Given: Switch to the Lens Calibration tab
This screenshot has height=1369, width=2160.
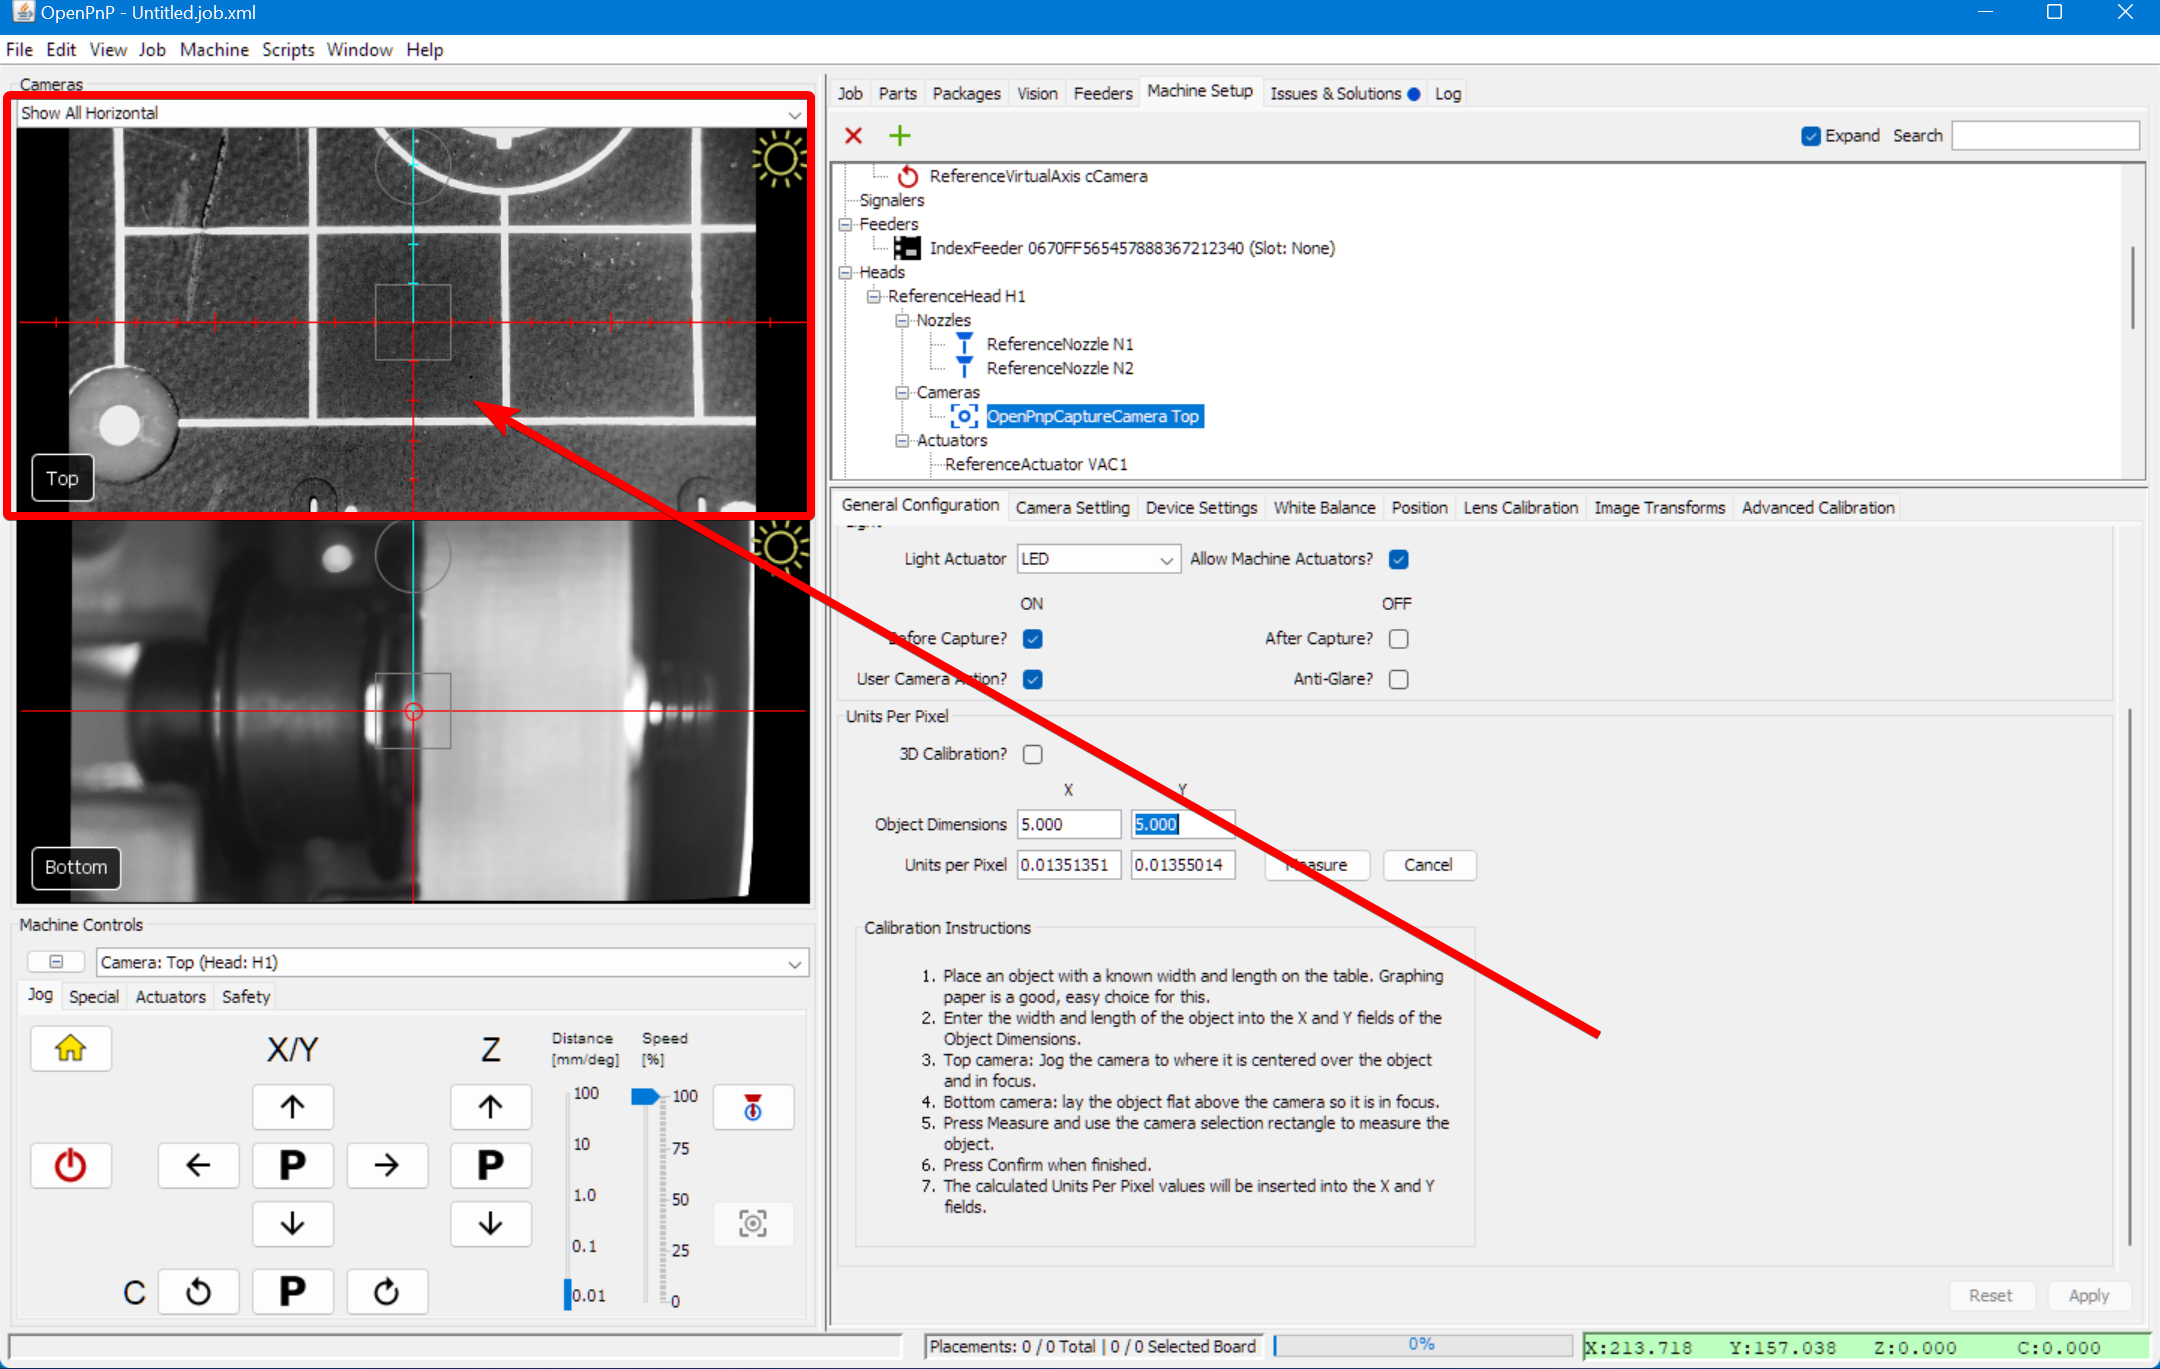Looking at the screenshot, I should pyautogui.click(x=1520, y=507).
